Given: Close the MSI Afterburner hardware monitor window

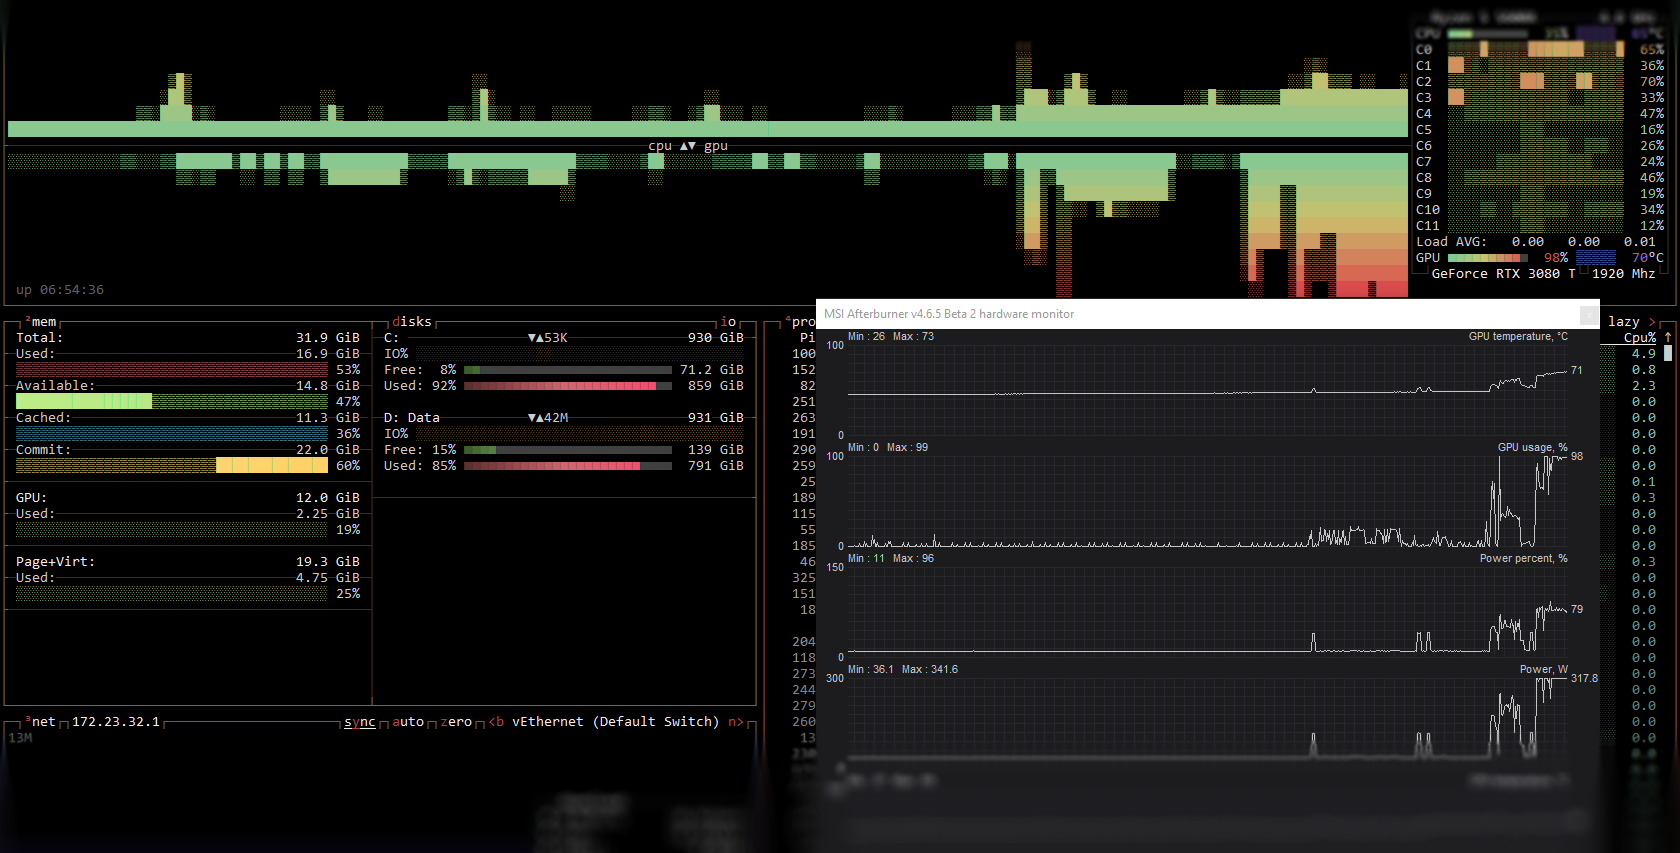Looking at the screenshot, I should coord(1588,314).
